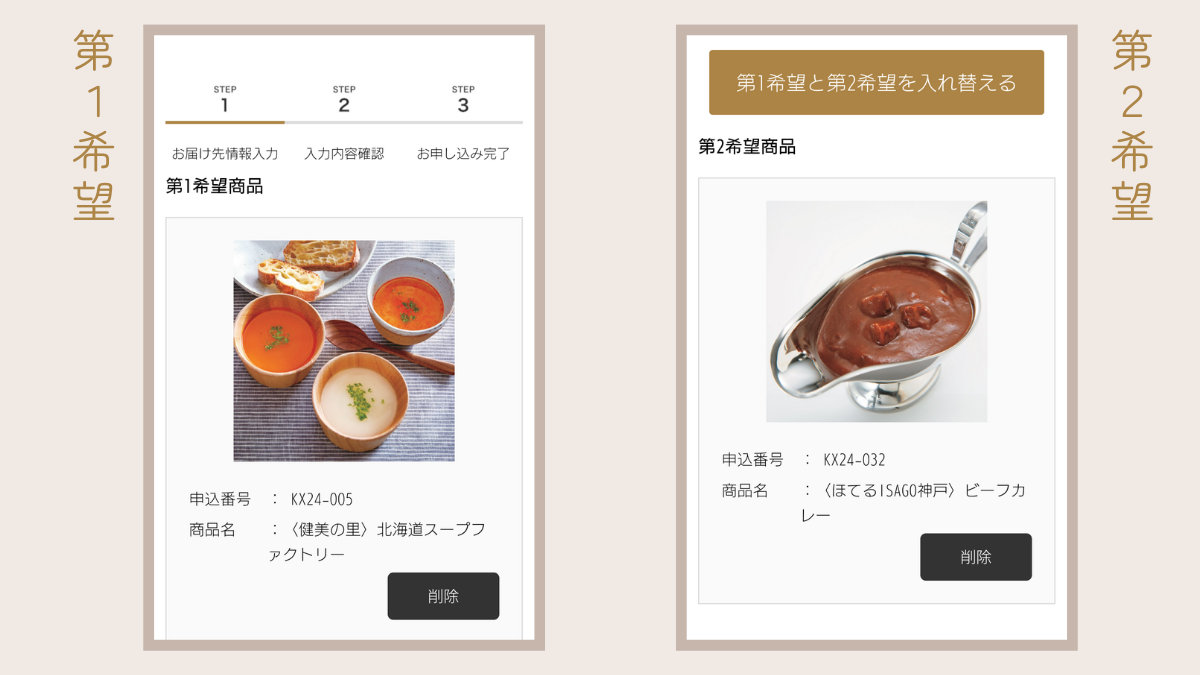The height and width of the screenshot is (675, 1200).
Task: Click the vertical 第2希望 title on the right
Action: (x=1132, y=126)
